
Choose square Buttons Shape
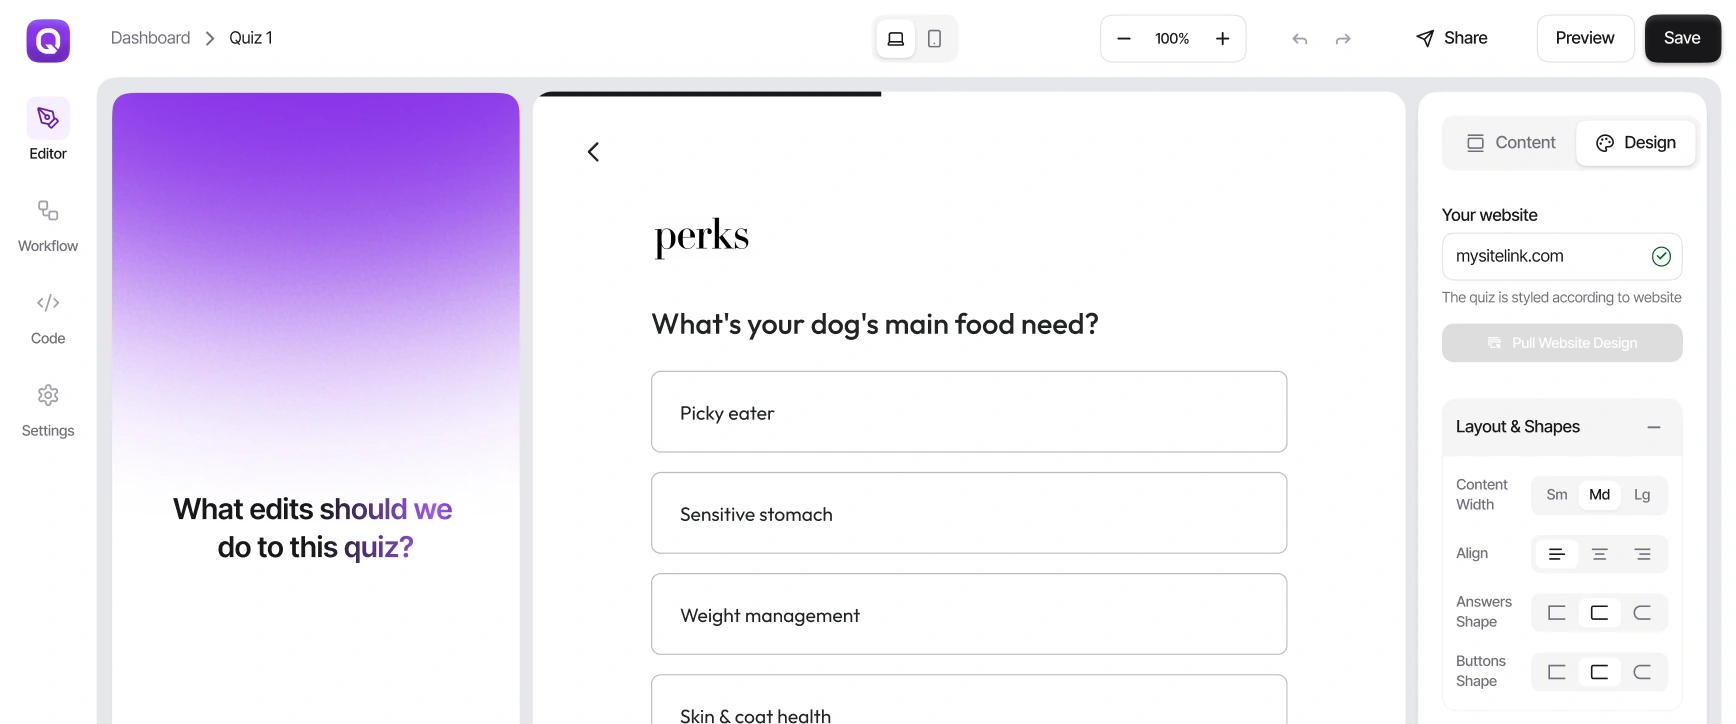click(1557, 672)
